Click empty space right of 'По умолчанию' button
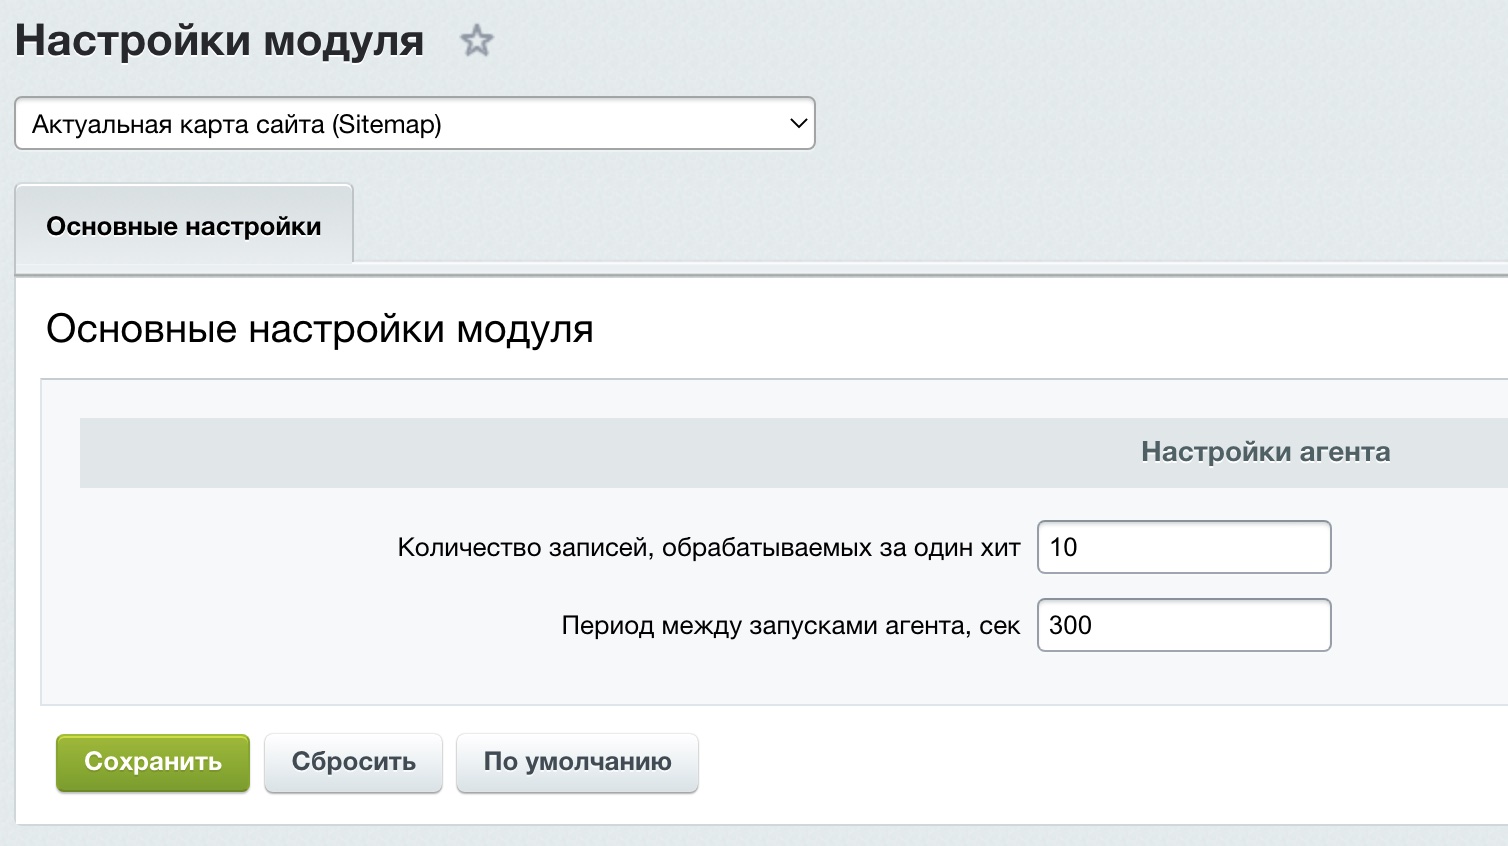Image resolution: width=1508 pixels, height=846 pixels. click(1000, 762)
